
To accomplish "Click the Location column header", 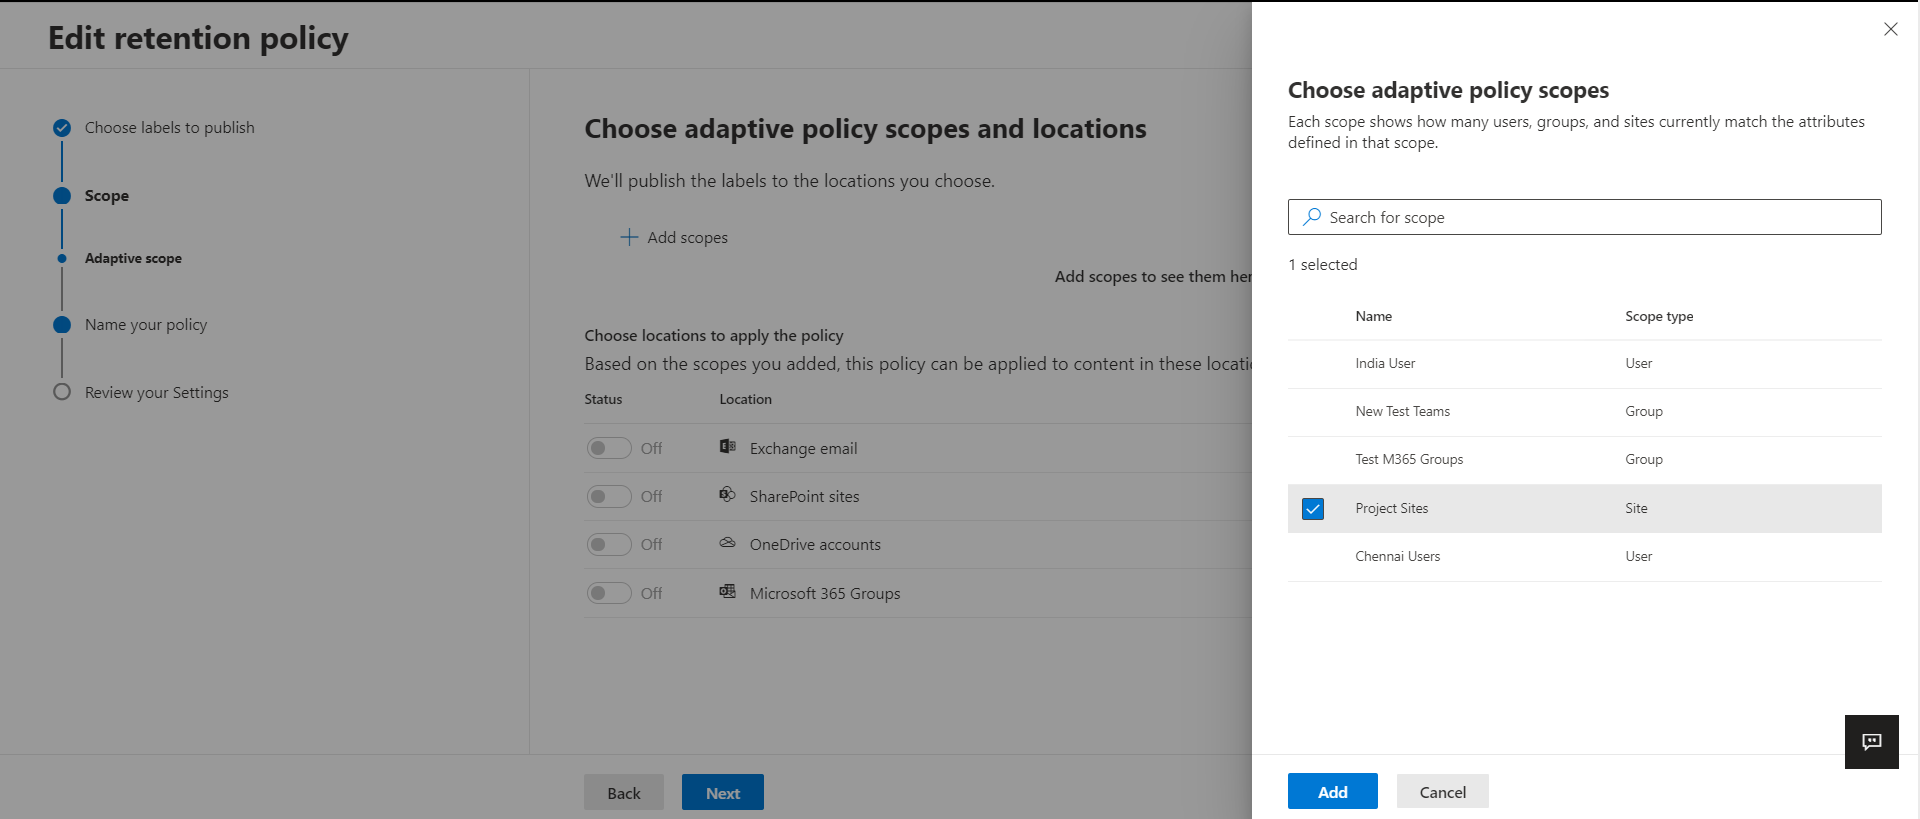I will (x=745, y=399).
